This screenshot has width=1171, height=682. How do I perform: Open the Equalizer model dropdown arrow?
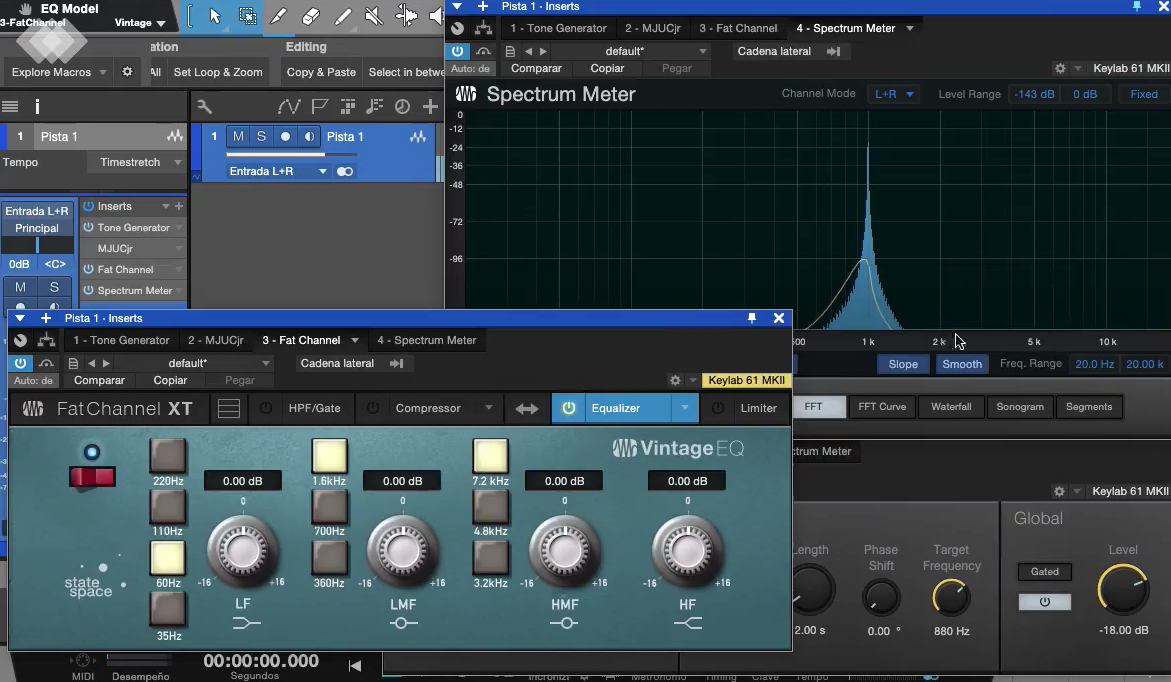684,408
